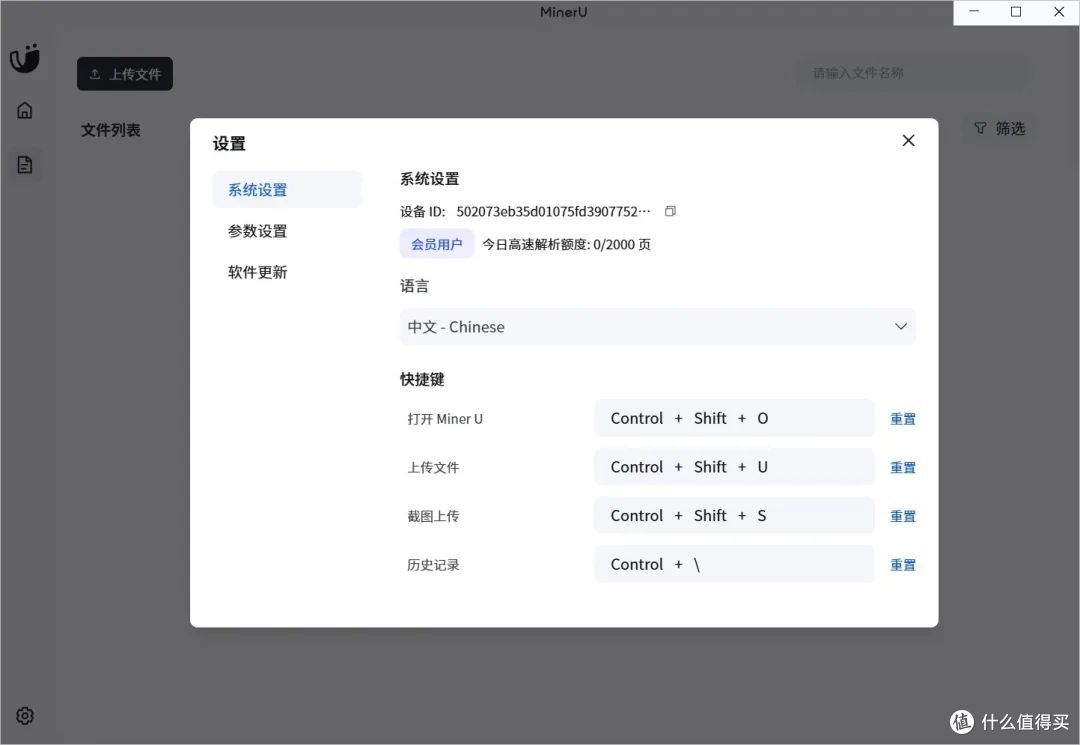1080x745 pixels.
Task: Reset the 截图上传 shortcut
Action: pos(903,516)
